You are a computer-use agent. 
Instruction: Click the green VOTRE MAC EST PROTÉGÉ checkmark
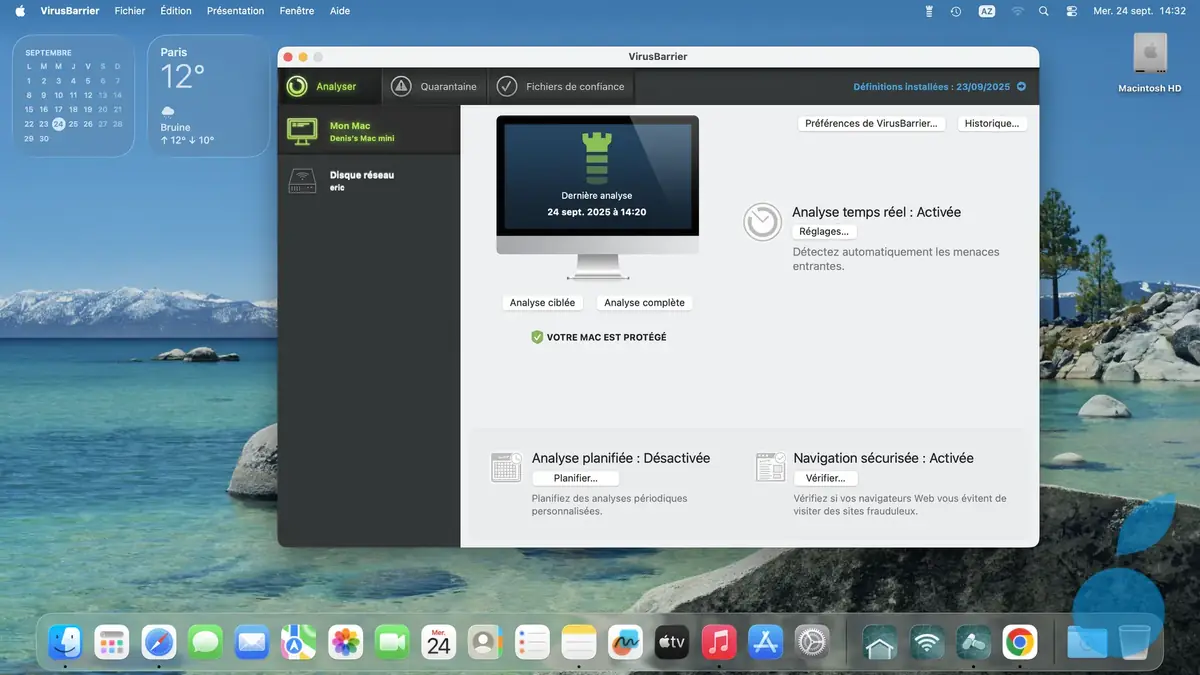536,337
